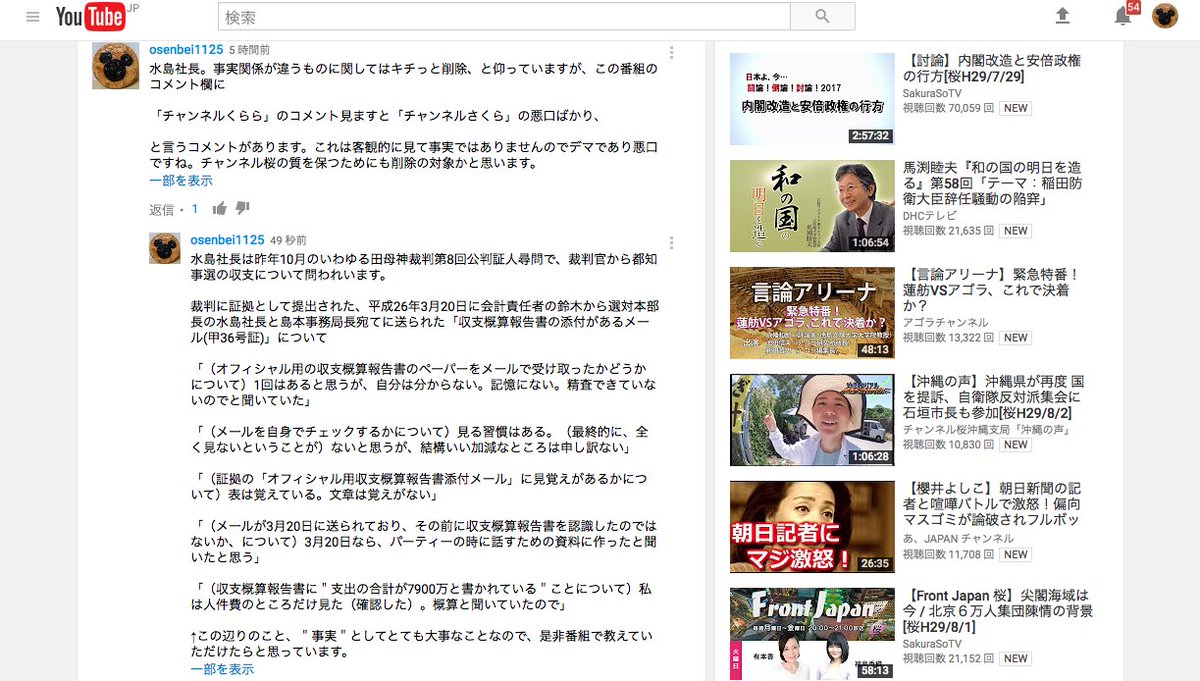The height and width of the screenshot is (681, 1200).
Task: Open options menu of the 49秒前 reply
Action: pos(671,243)
